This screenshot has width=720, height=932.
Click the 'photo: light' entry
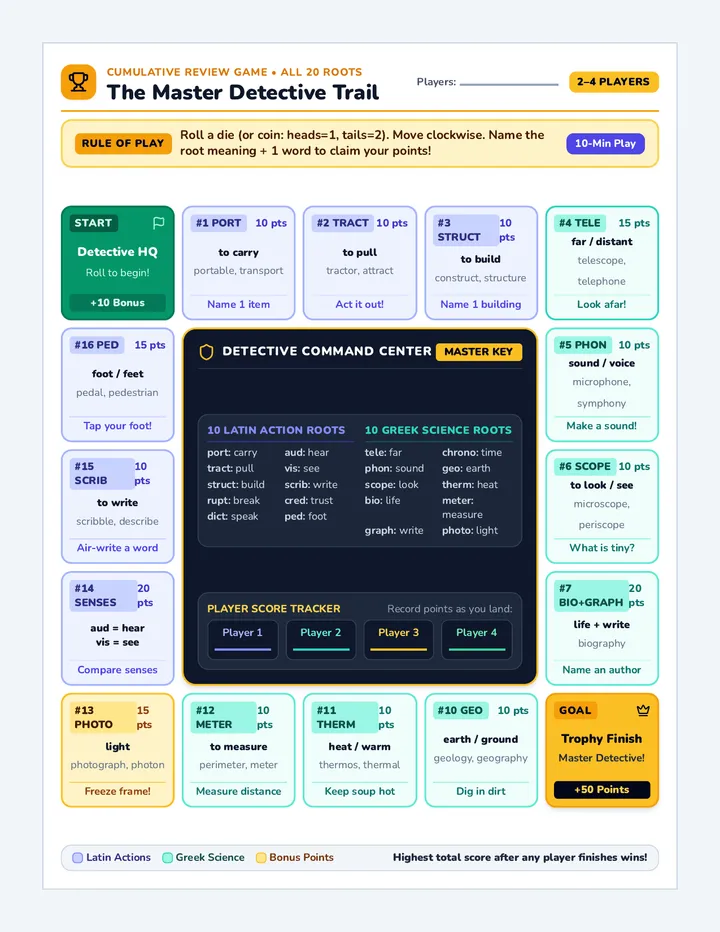pyautogui.click(x=470, y=530)
